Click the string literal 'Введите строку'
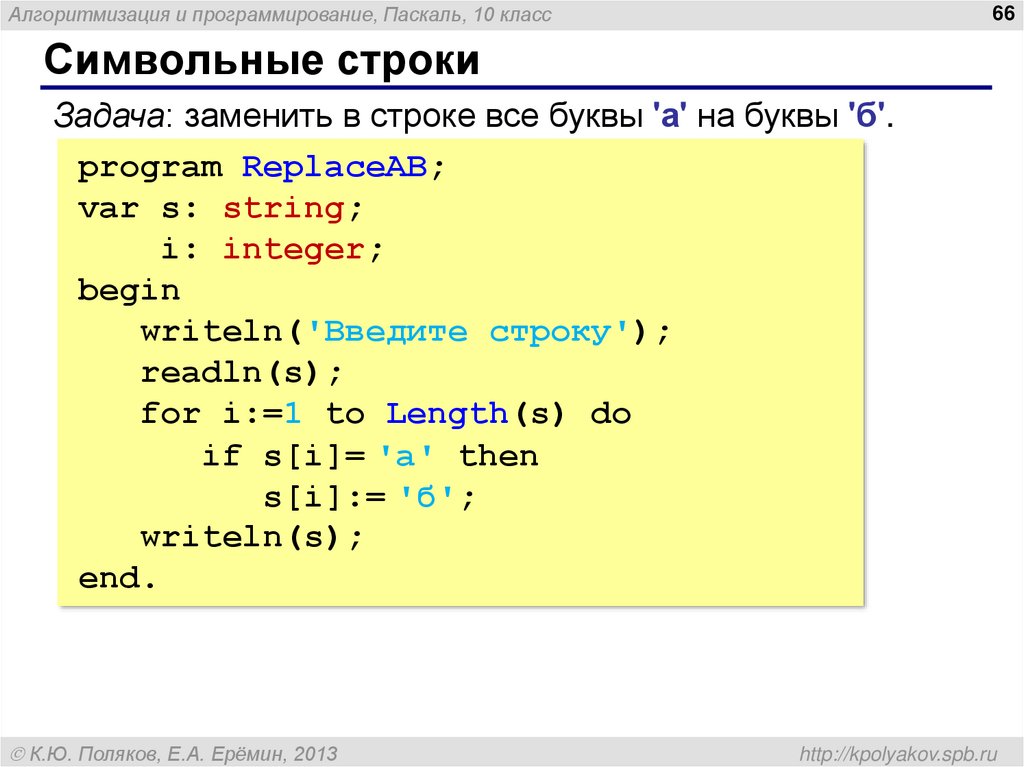 pyautogui.click(x=468, y=332)
